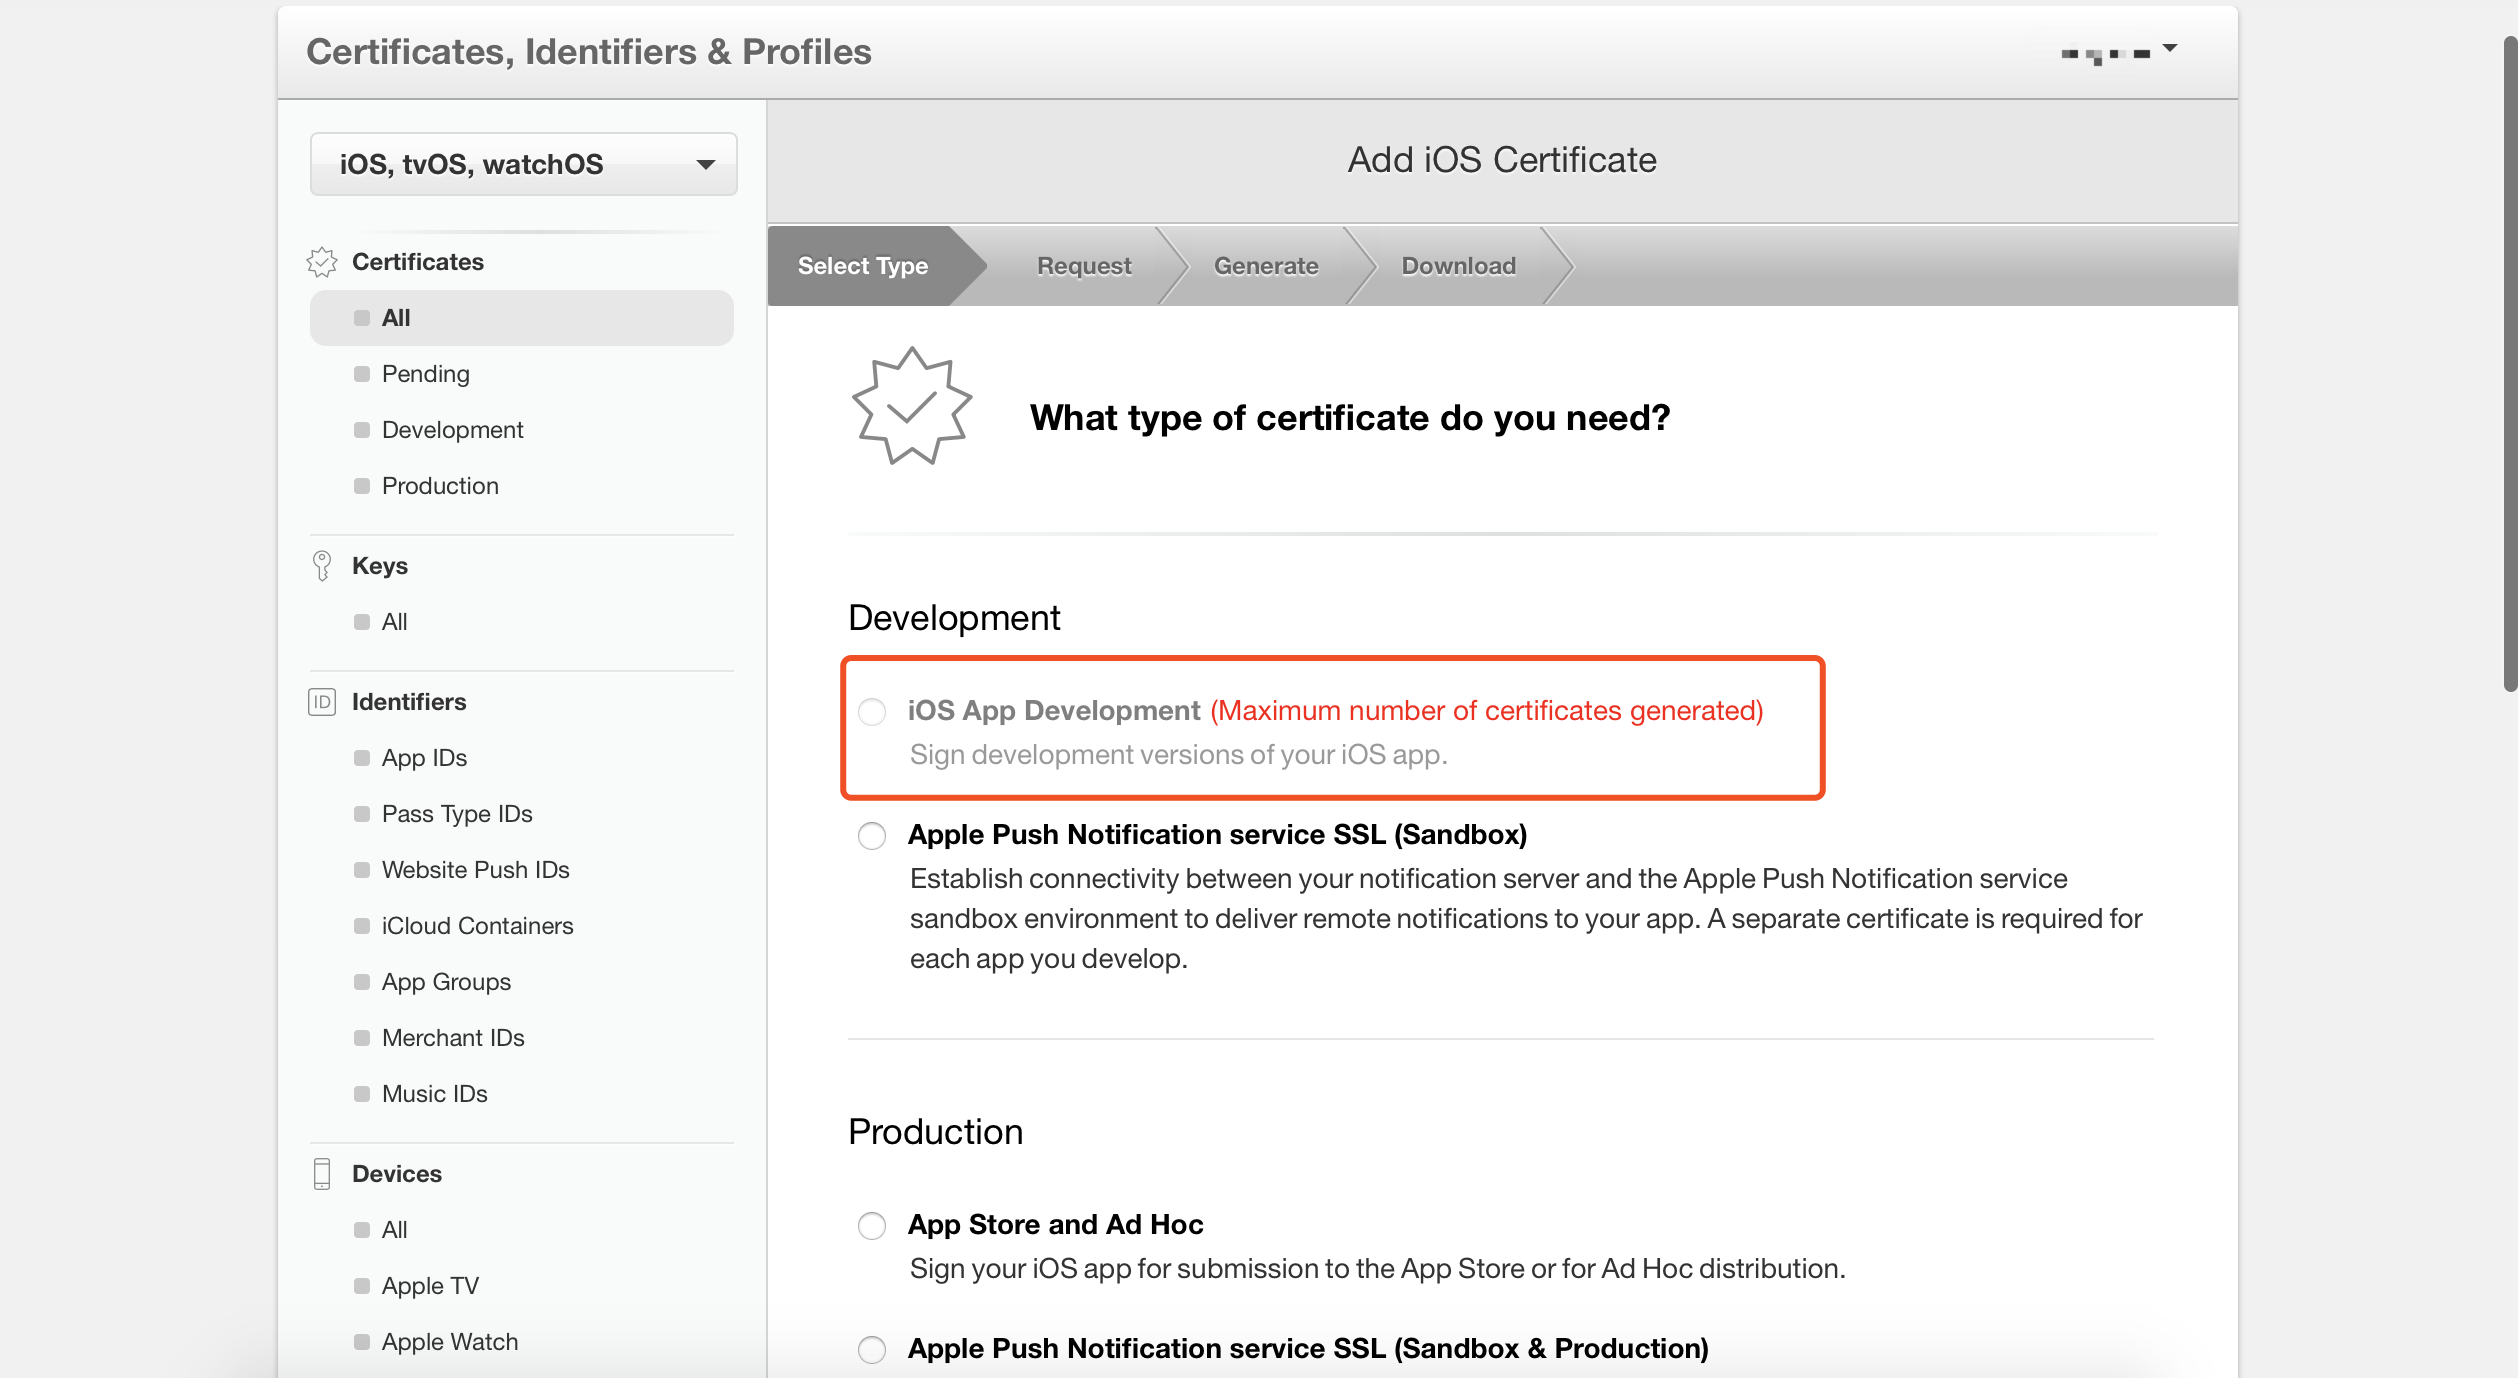
Task: Click the Identifiers ID badge icon
Action: coord(321,702)
